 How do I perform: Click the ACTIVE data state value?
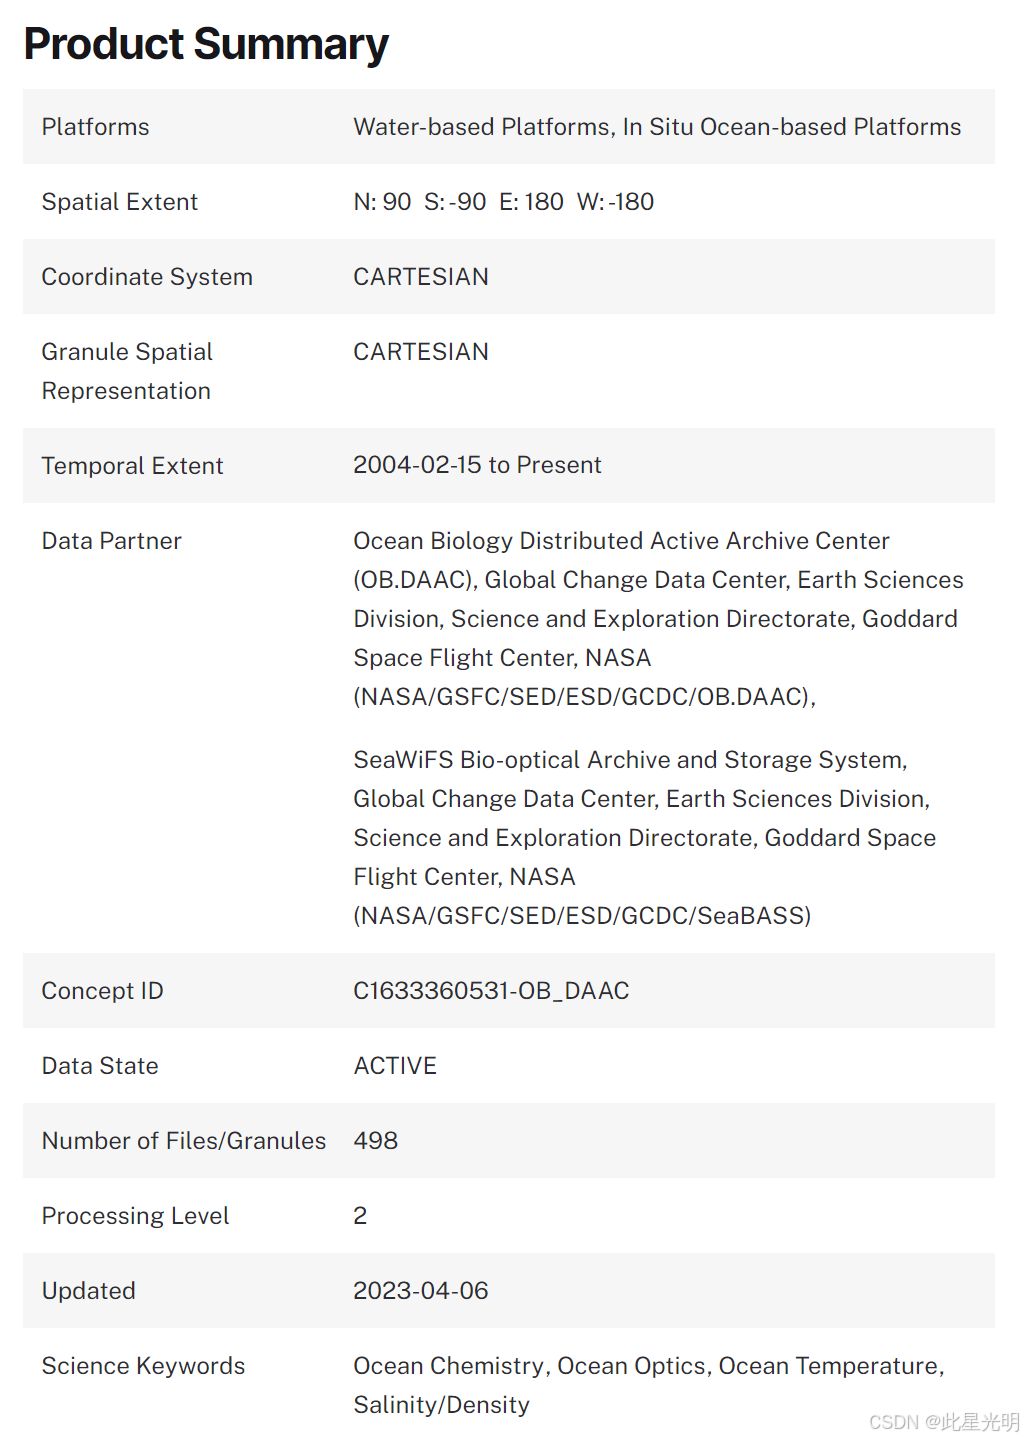pyautogui.click(x=395, y=1066)
